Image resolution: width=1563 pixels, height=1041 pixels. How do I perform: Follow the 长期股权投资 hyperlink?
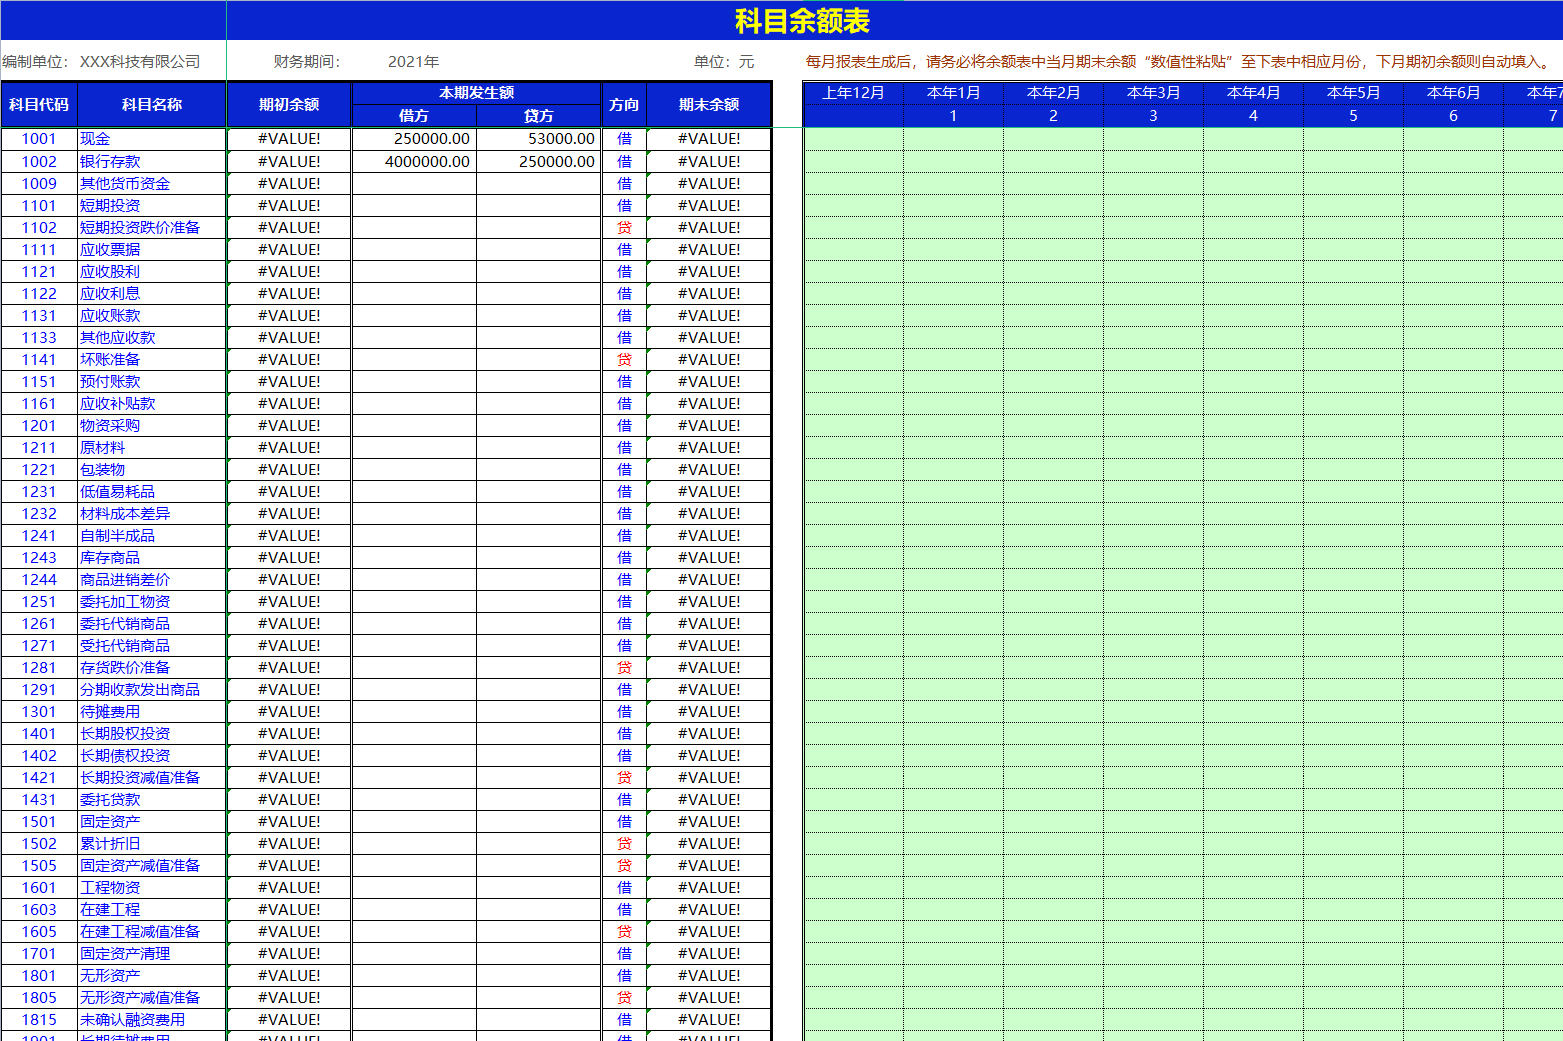[125, 733]
